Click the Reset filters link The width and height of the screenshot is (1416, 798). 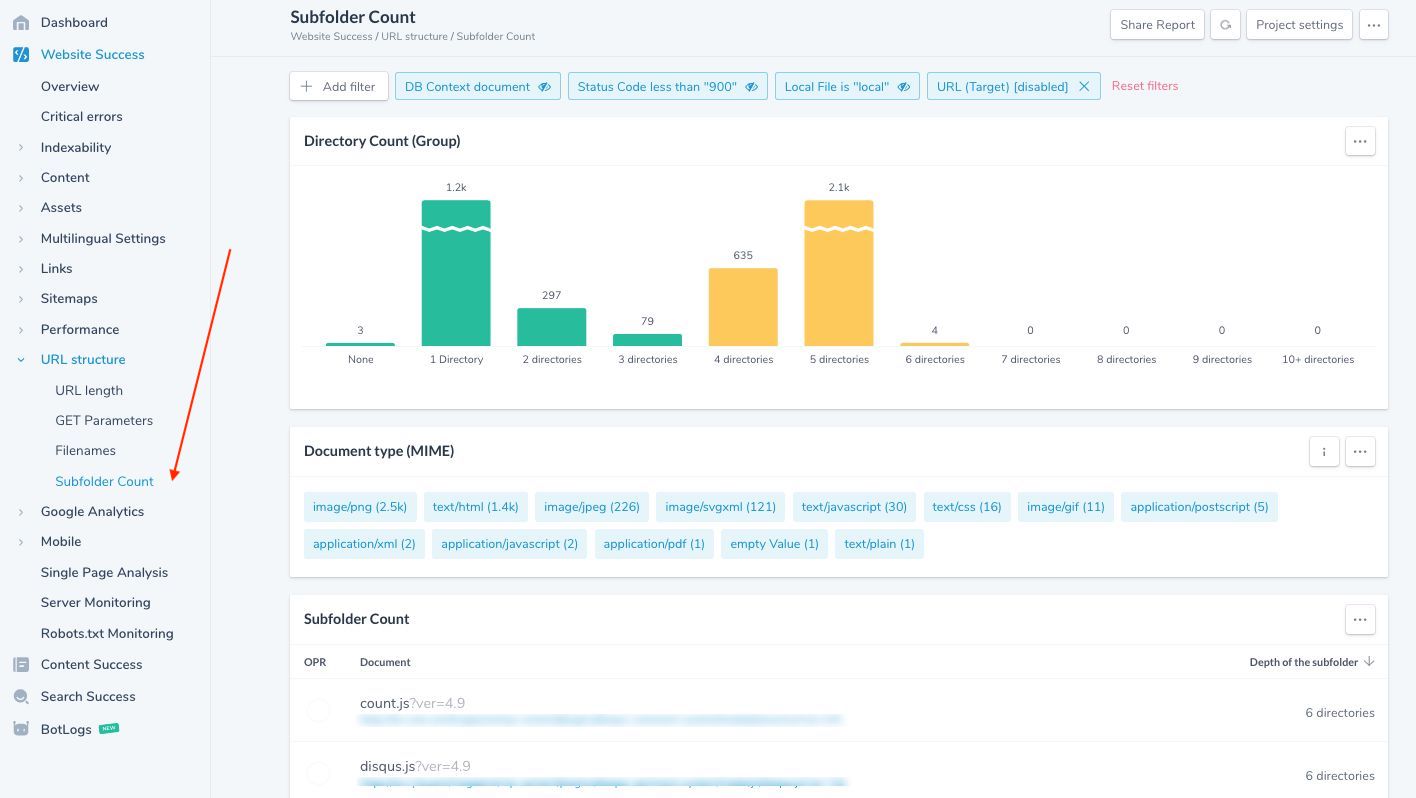click(x=1145, y=86)
